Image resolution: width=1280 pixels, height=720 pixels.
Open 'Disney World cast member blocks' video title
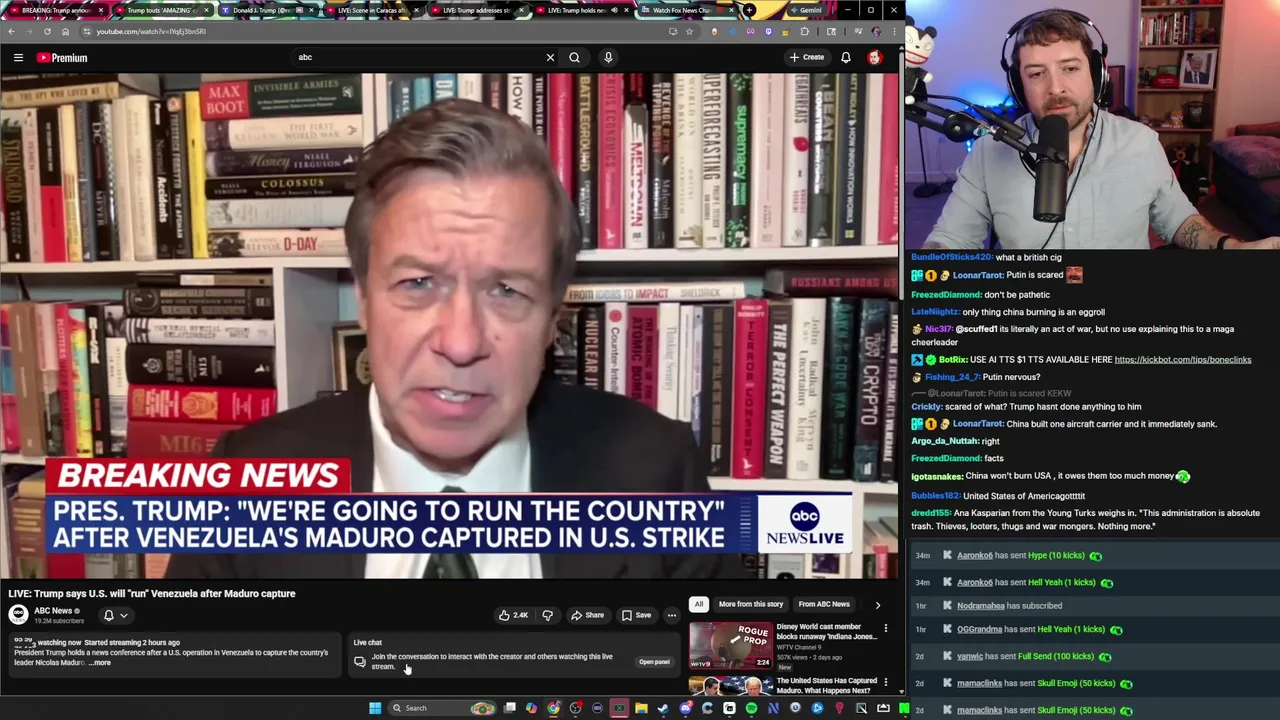[x=826, y=632]
